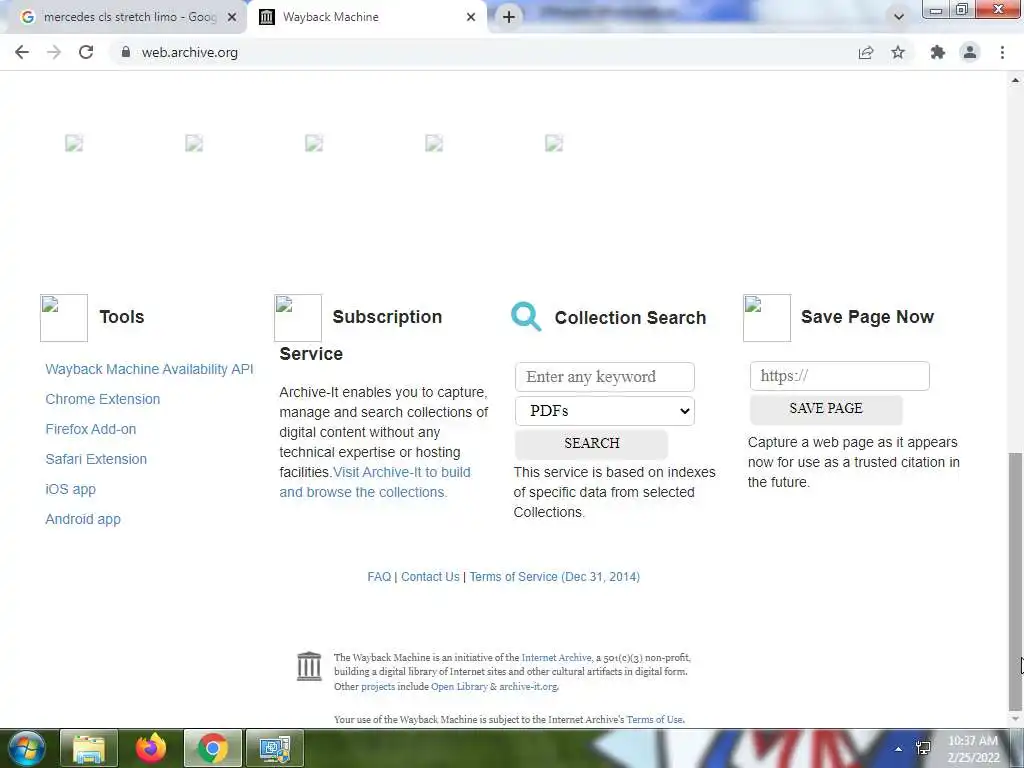Viewport: 1024px width, 768px height.
Task: Select the Wayback Machine tab
Action: (366, 17)
